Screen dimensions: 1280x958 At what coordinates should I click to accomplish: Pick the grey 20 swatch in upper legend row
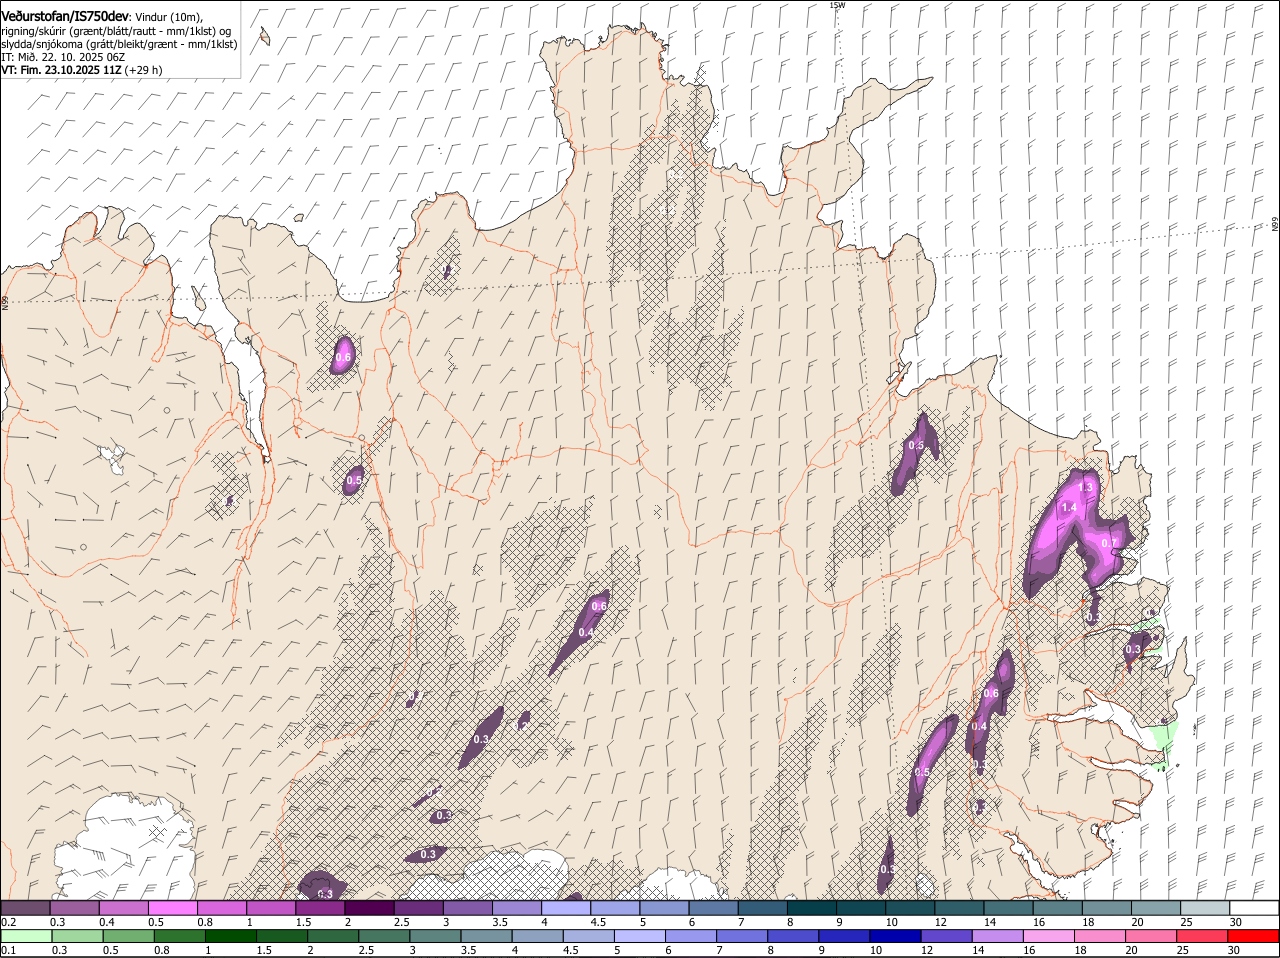coord(1156,908)
